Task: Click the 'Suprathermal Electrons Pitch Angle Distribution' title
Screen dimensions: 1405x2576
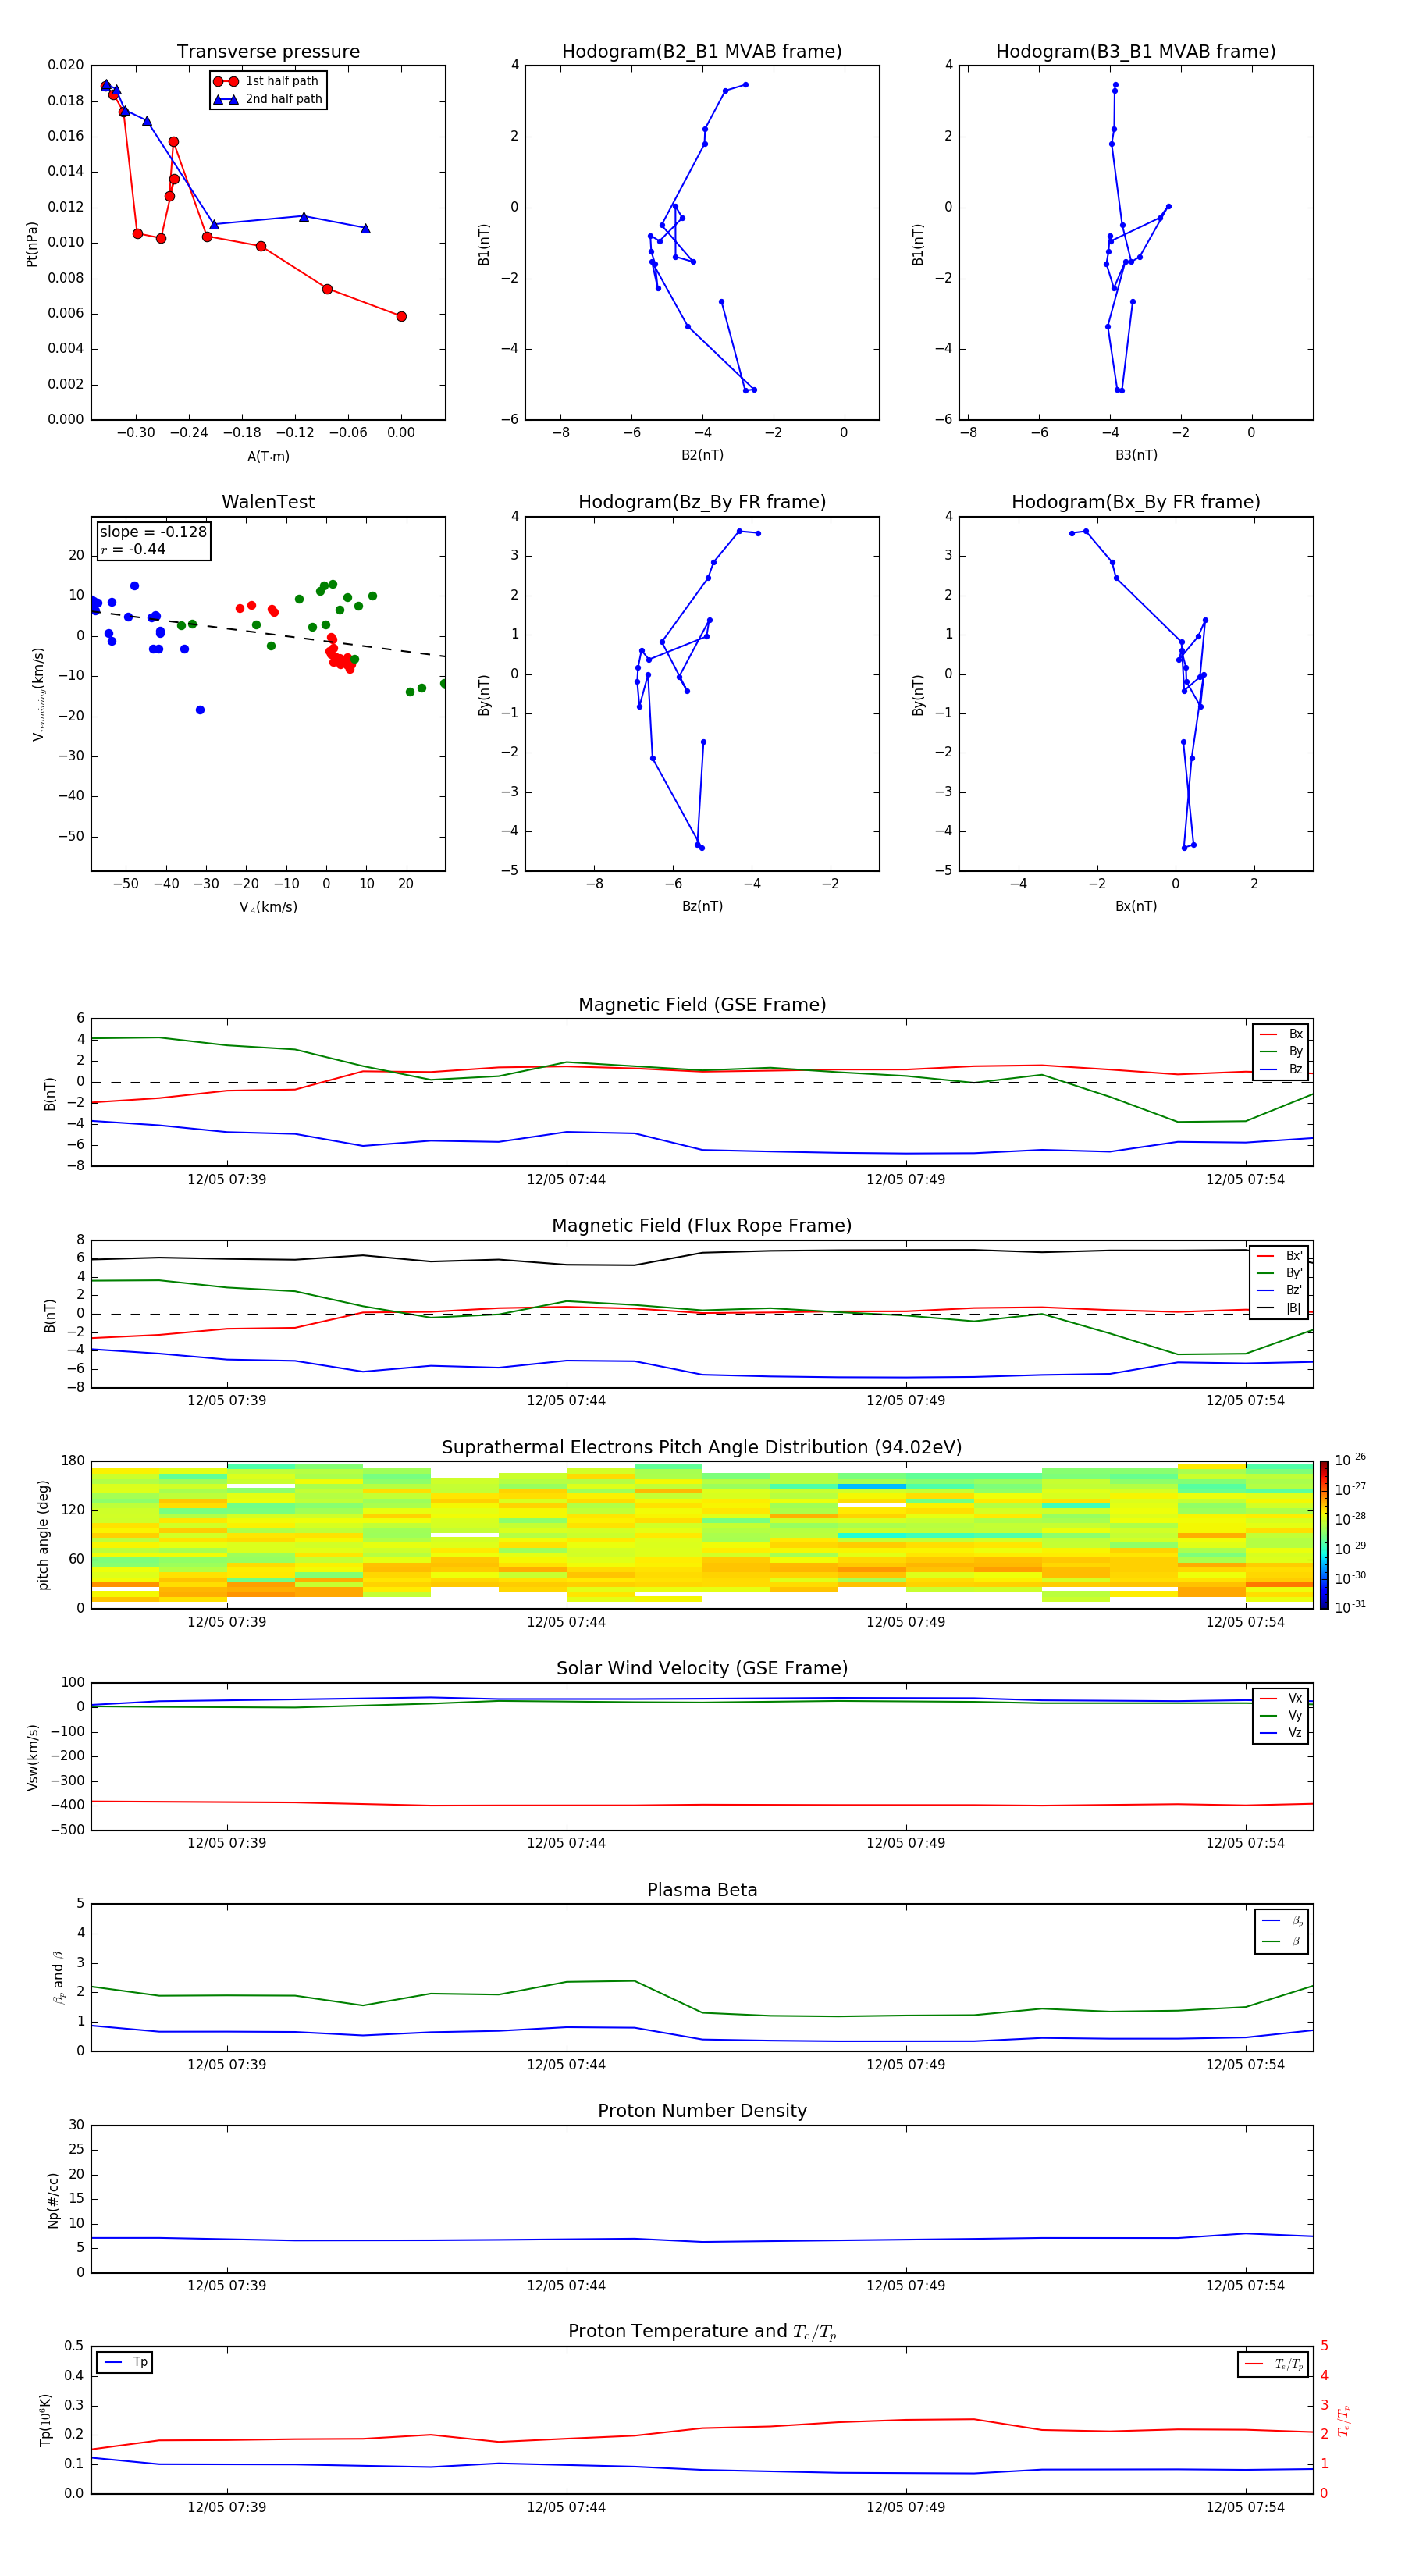Action: tap(702, 1448)
